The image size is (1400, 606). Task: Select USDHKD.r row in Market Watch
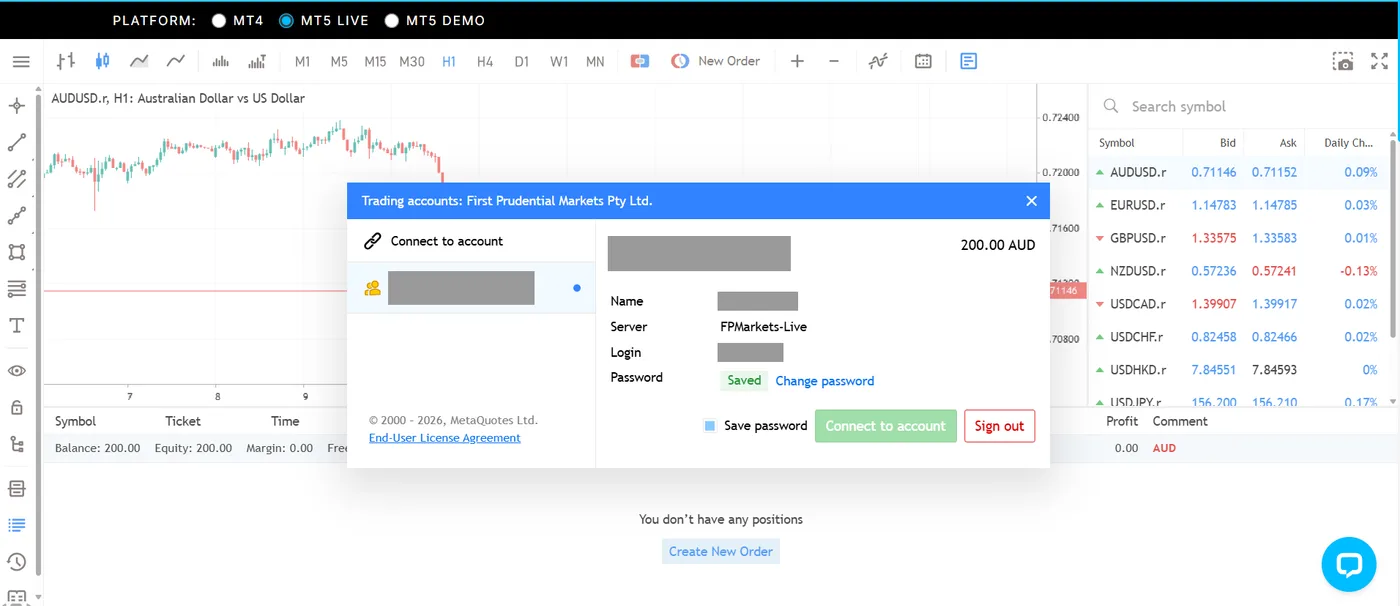pos(1239,370)
